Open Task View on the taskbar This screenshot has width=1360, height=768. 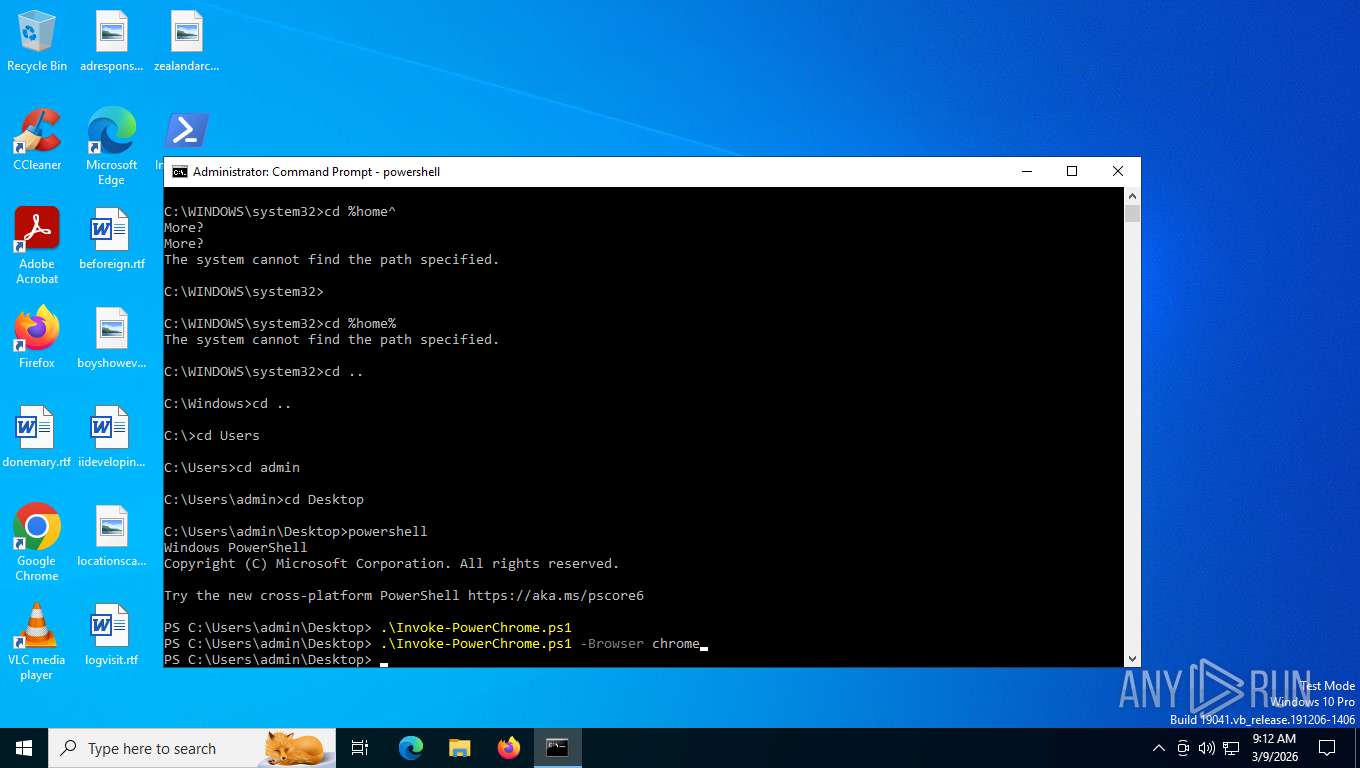(x=360, y=748)
